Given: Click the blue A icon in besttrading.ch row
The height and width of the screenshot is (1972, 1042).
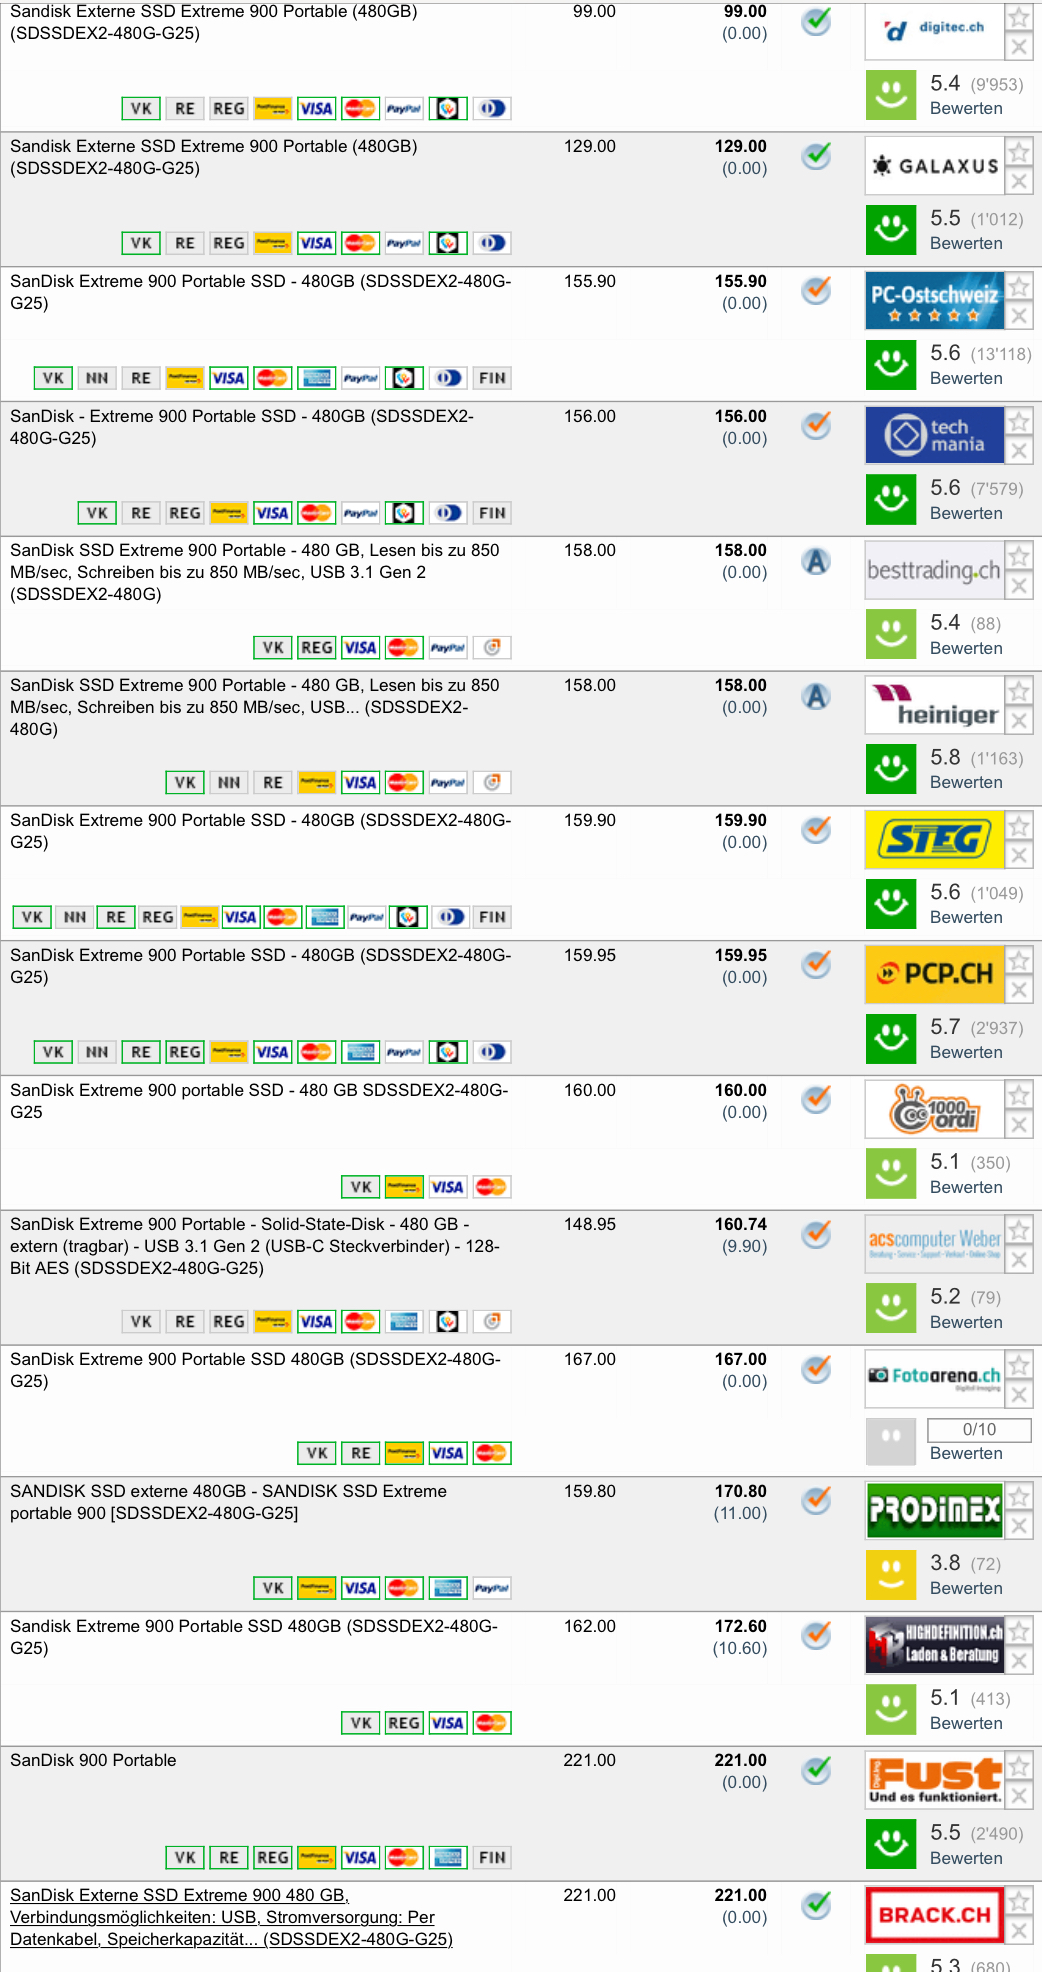Looking at the screenshot, I should point(816,562).
